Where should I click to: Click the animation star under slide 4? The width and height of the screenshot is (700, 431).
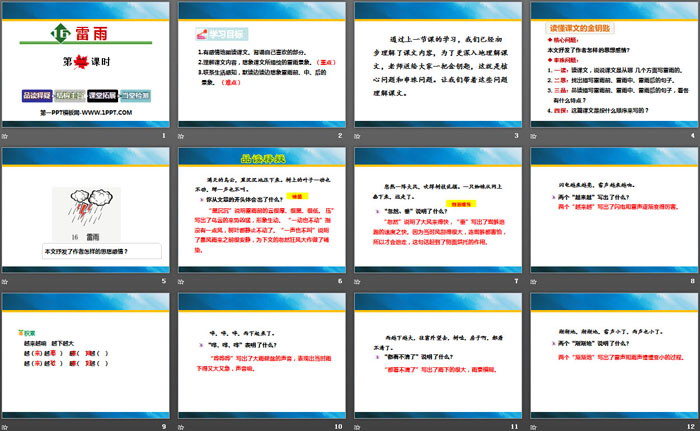(536, 134)
